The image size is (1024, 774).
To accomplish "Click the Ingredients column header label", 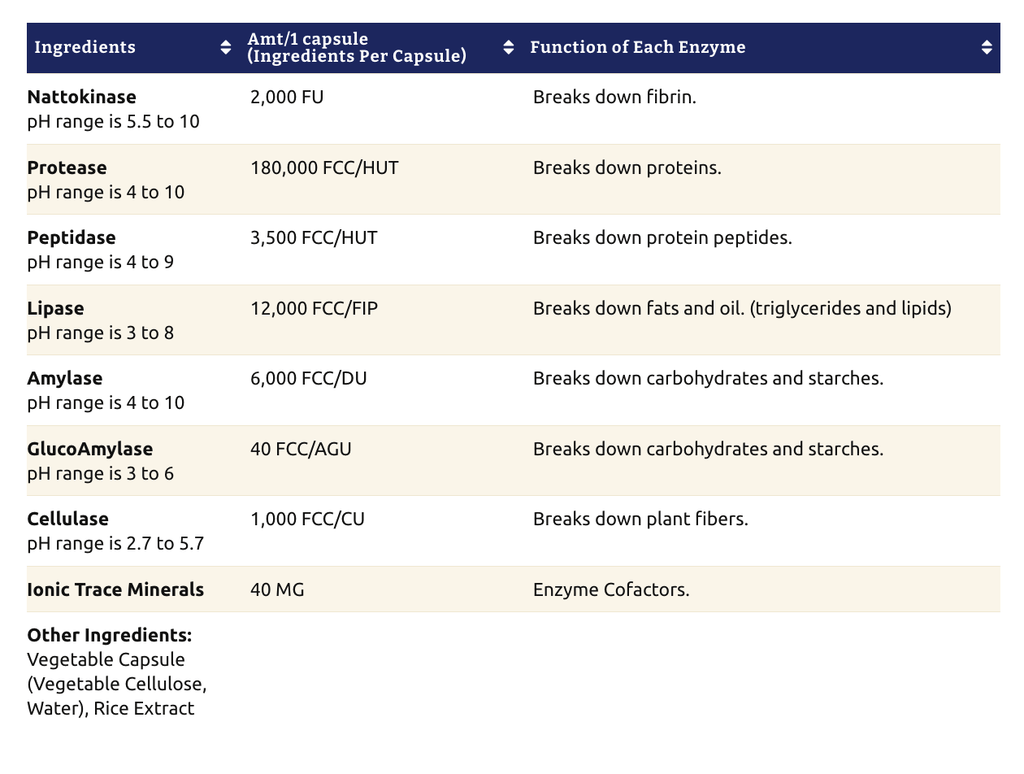I will coord(85,47).
